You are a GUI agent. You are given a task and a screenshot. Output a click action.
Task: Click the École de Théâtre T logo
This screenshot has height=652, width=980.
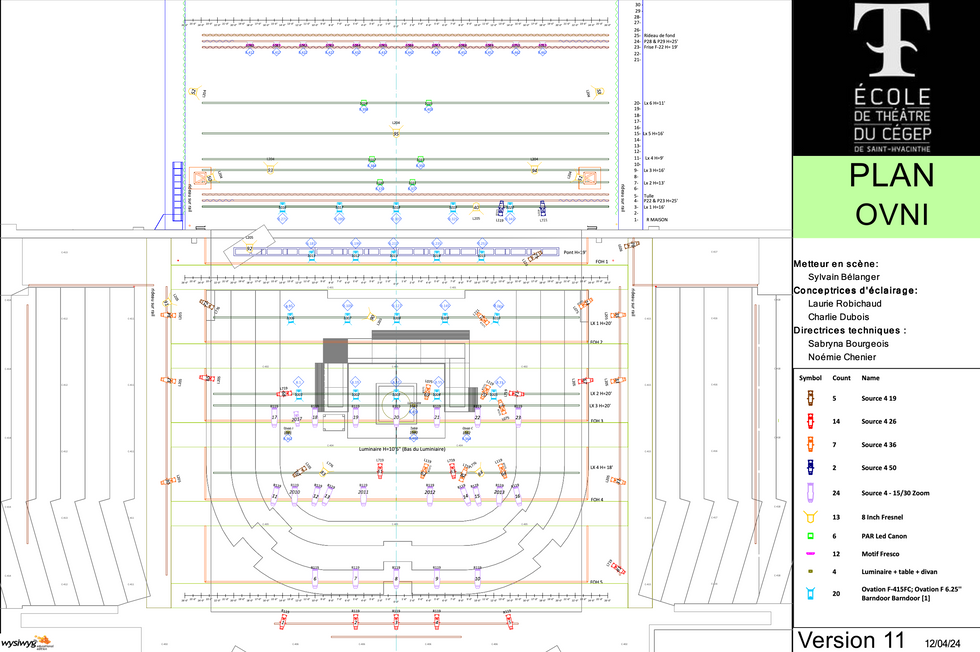coord(892,39)
